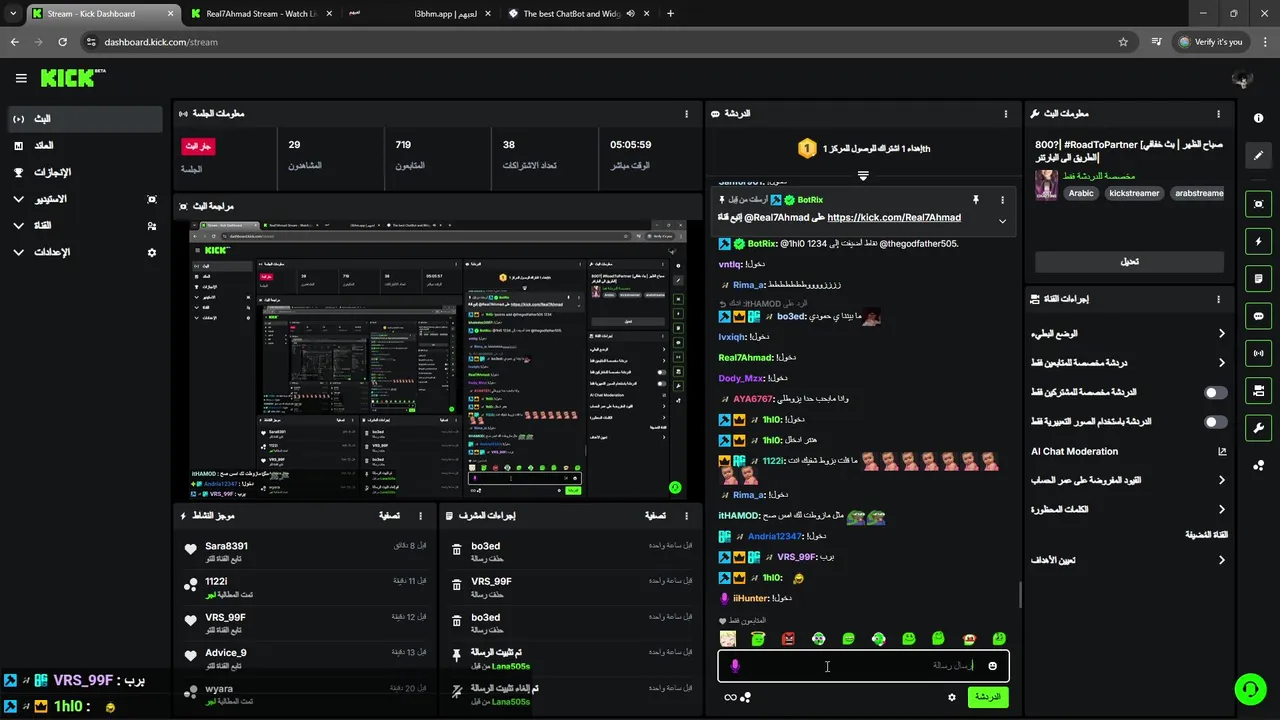Screen dimensions: 1280x720
Task: Open الإنجازات in left sidebar
Action: coord(85,172)
